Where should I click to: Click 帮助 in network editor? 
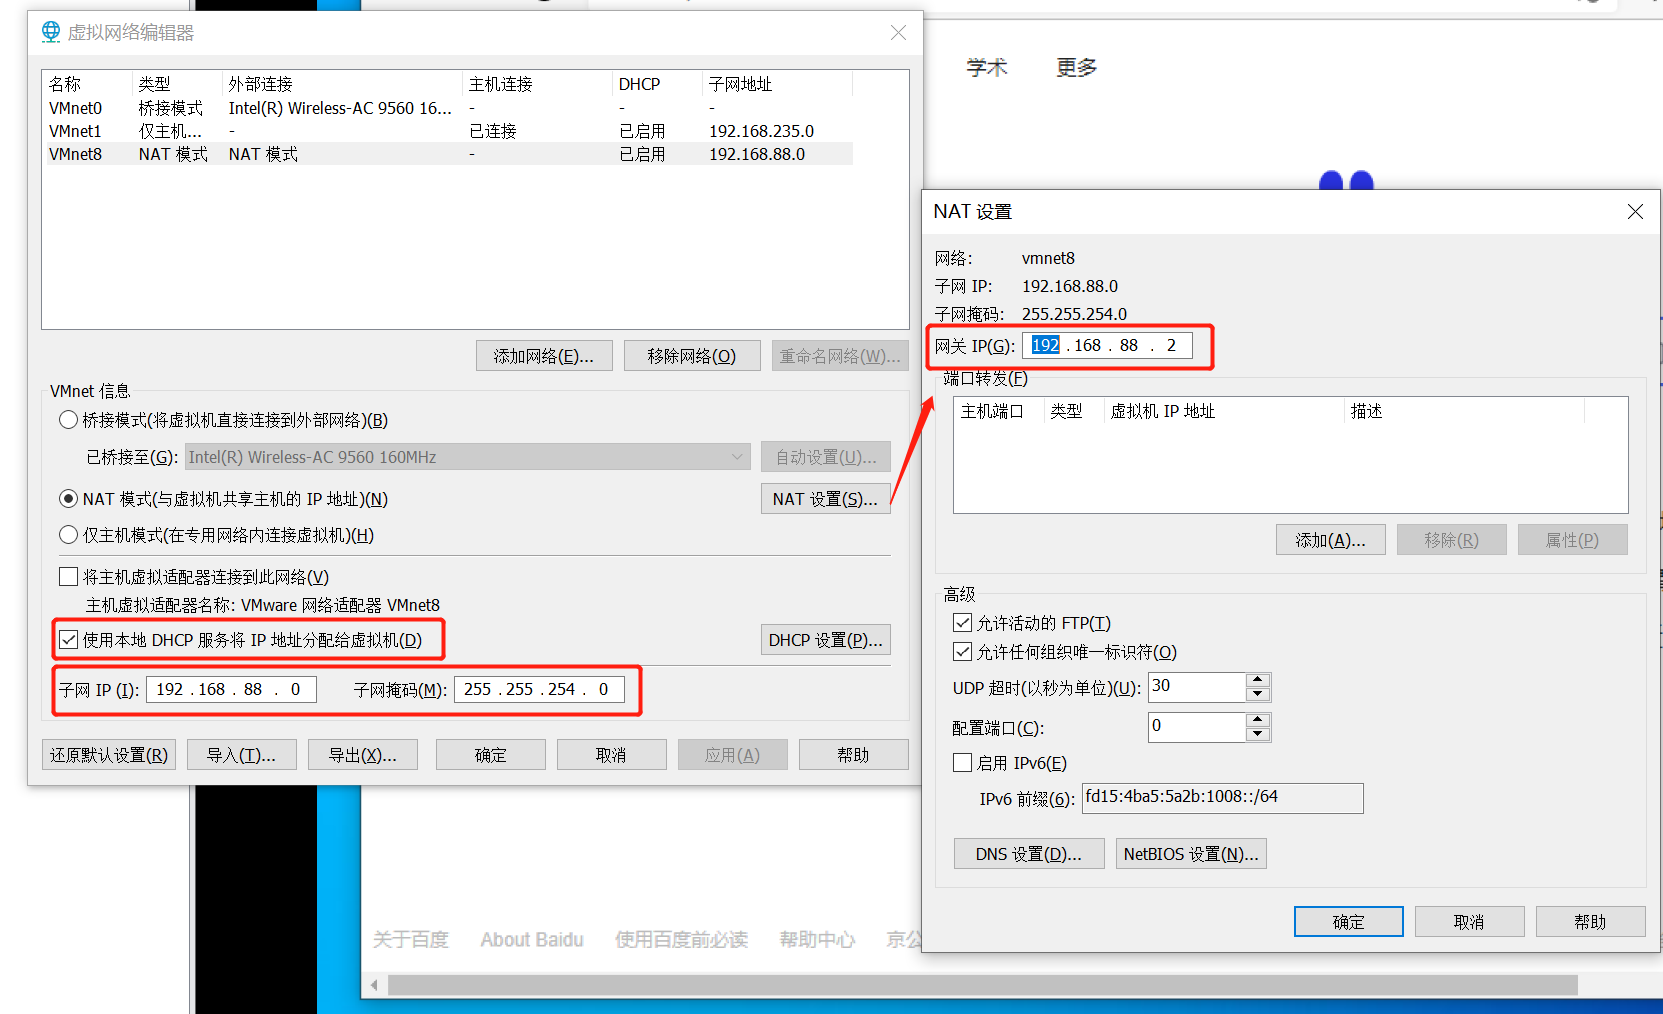(854, 755)
